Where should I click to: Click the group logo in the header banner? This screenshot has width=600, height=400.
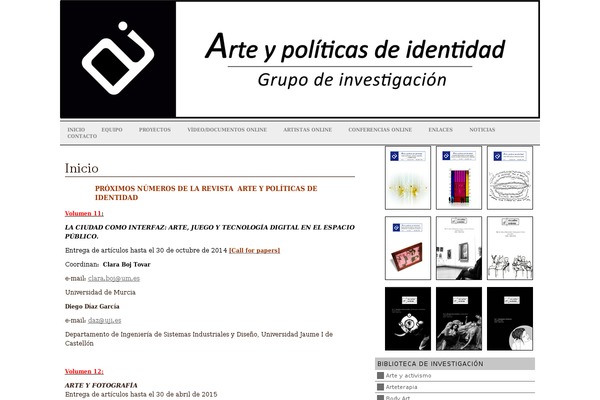pyautogui.click(x=118, y=58)
